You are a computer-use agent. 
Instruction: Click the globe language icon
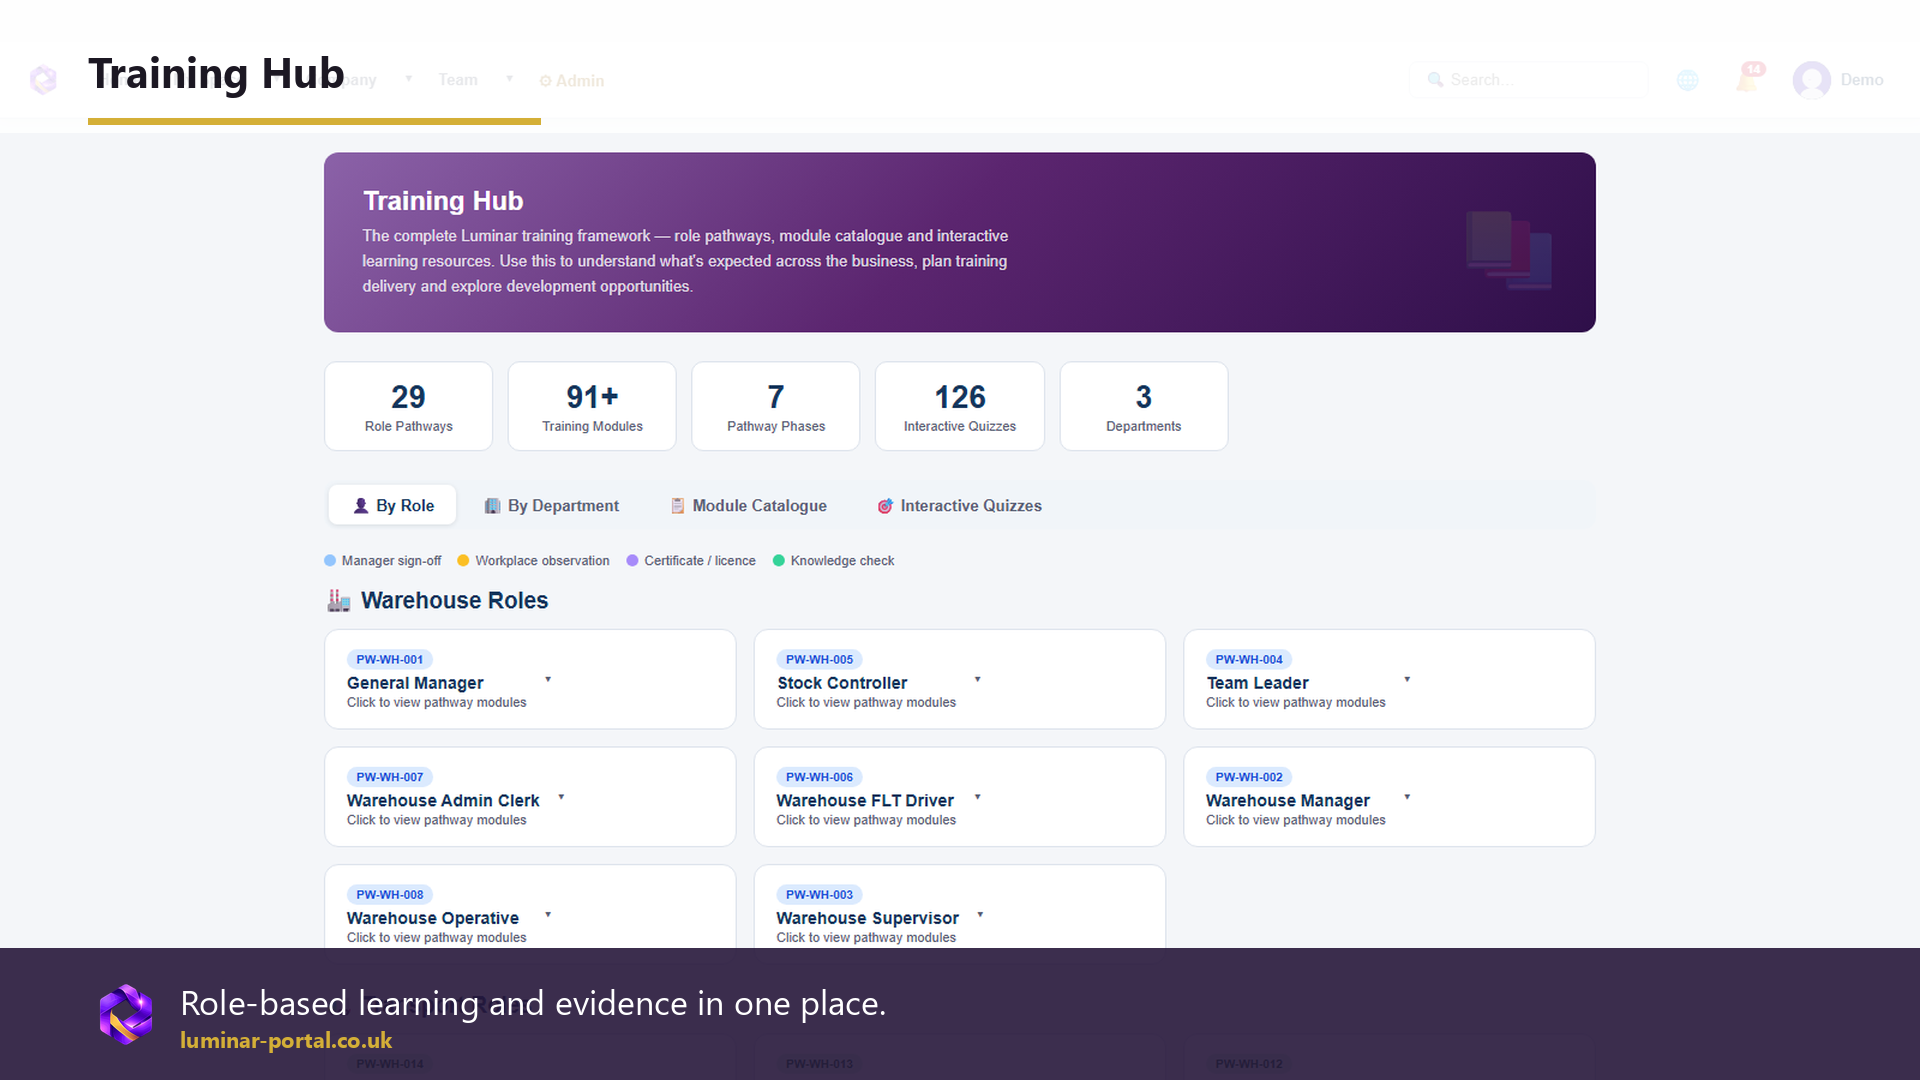1688,80
